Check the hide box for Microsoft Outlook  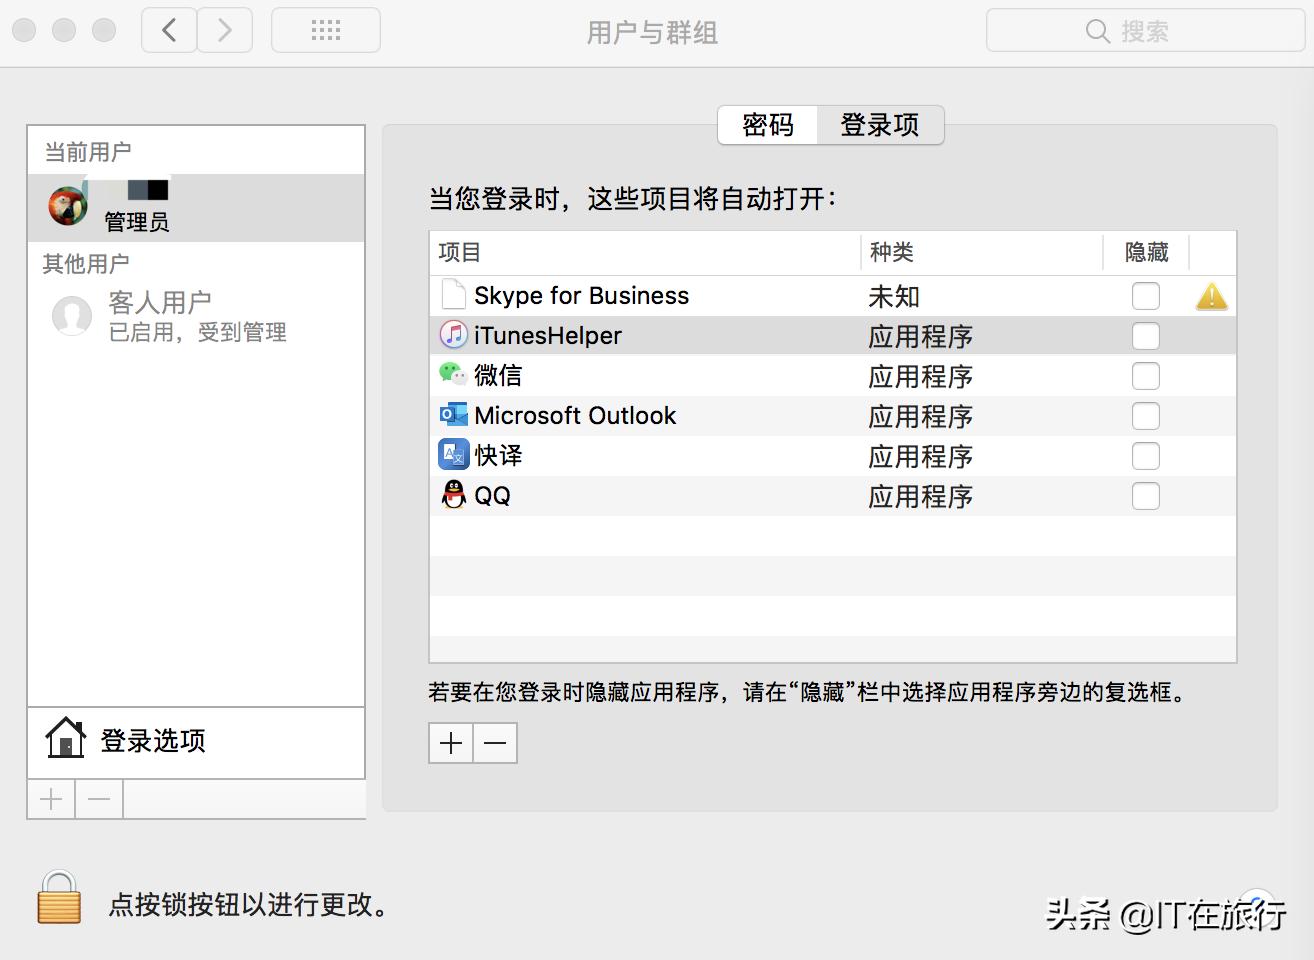(1145, 415)
